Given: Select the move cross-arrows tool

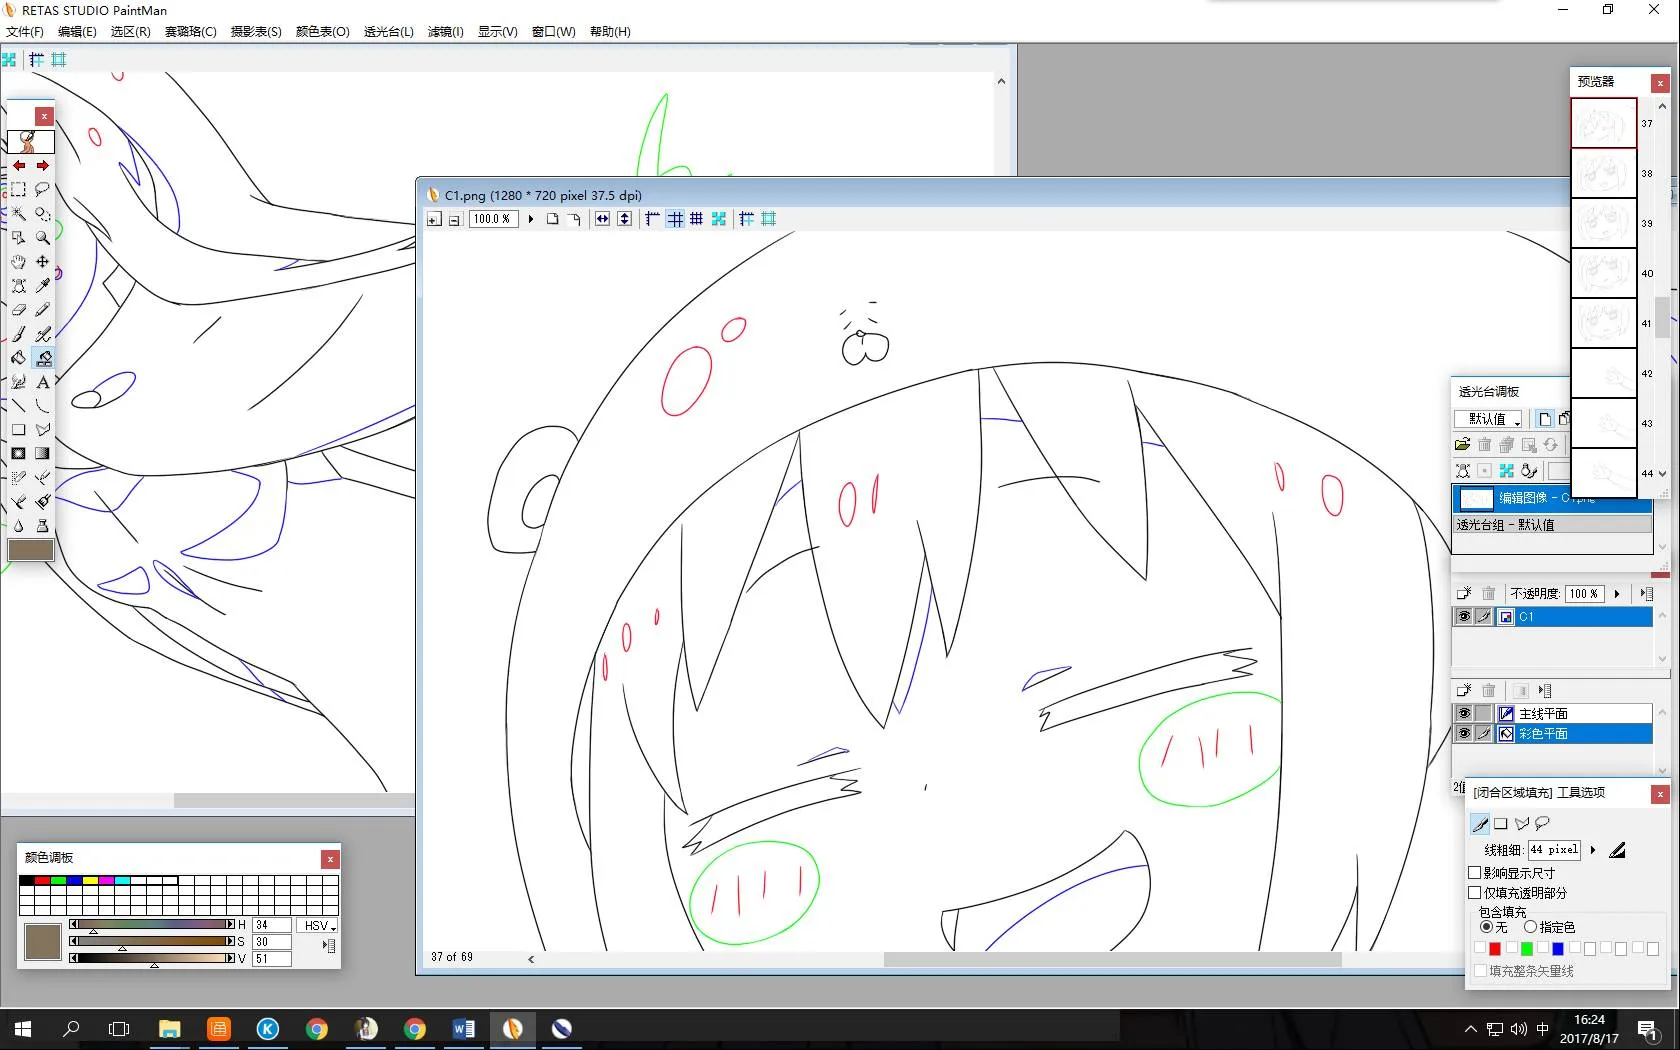Looking at the screenshot, I should (42, 261).
